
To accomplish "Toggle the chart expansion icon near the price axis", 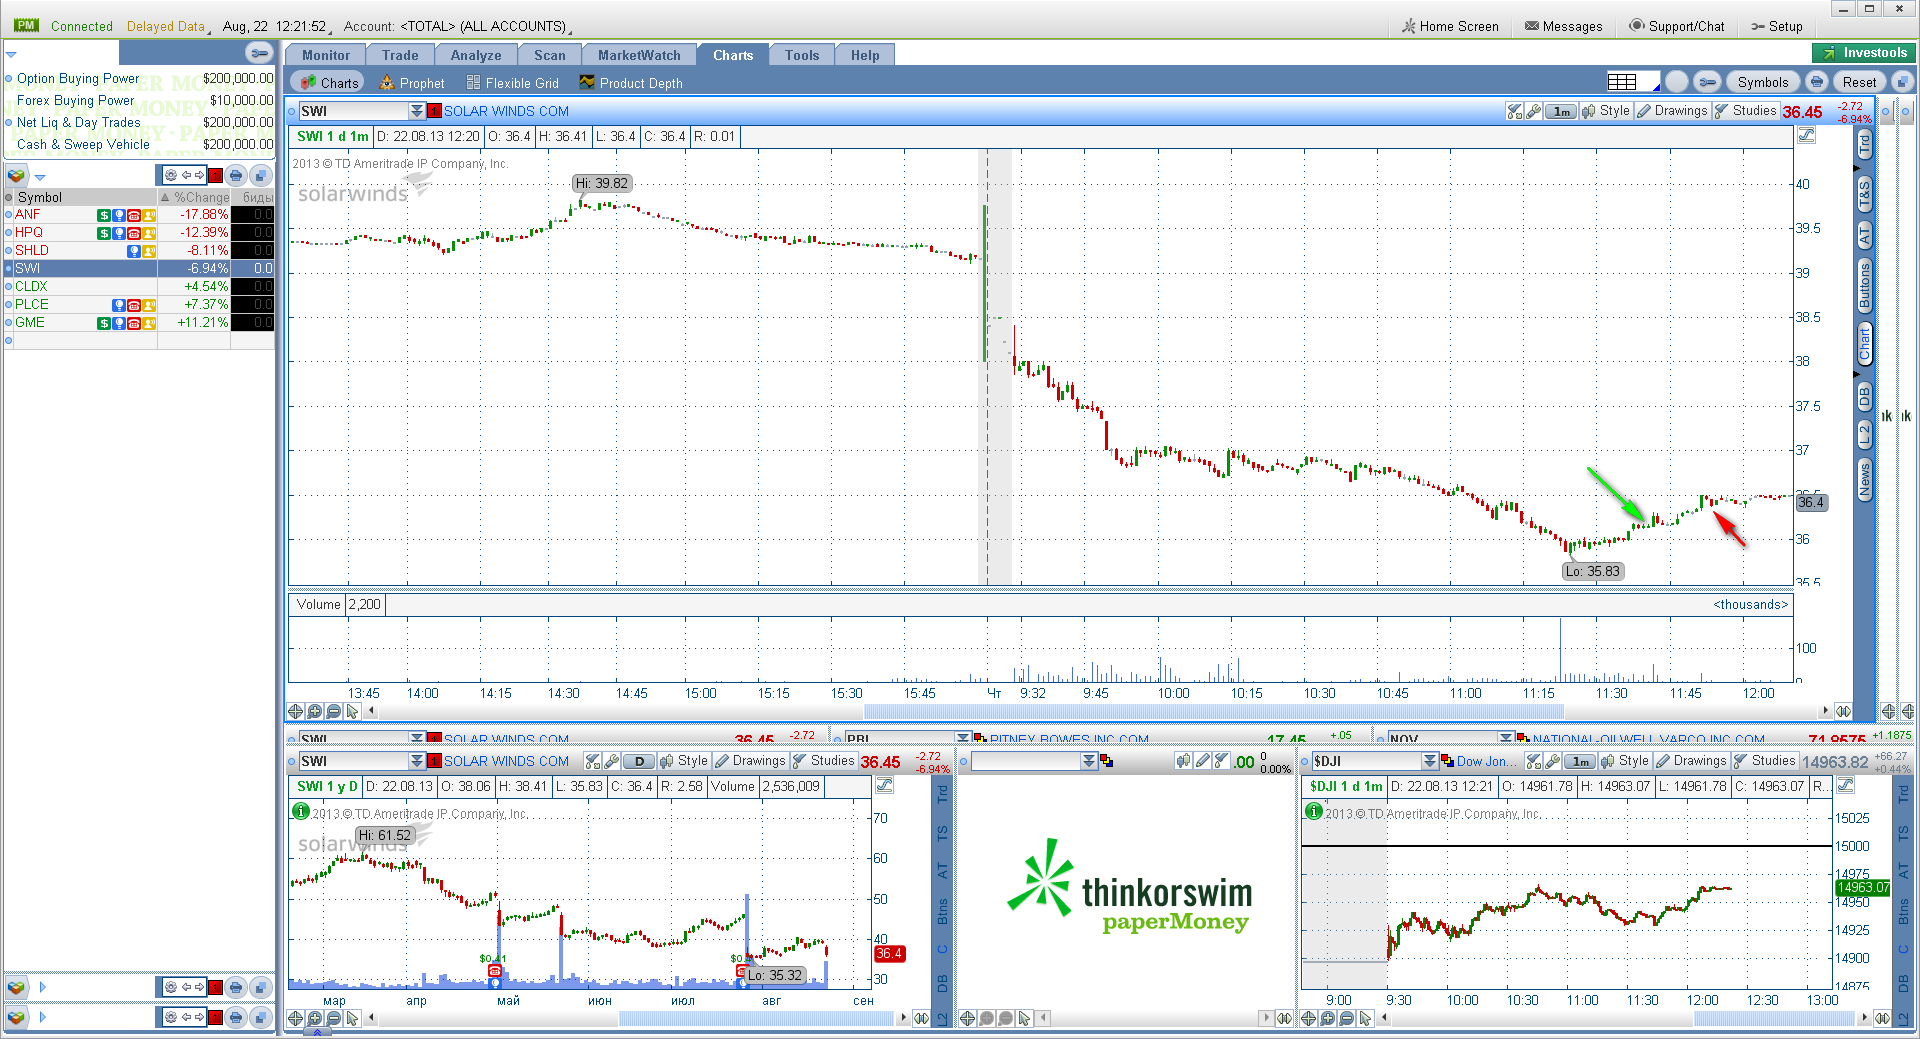I will tap(1806, 136).
